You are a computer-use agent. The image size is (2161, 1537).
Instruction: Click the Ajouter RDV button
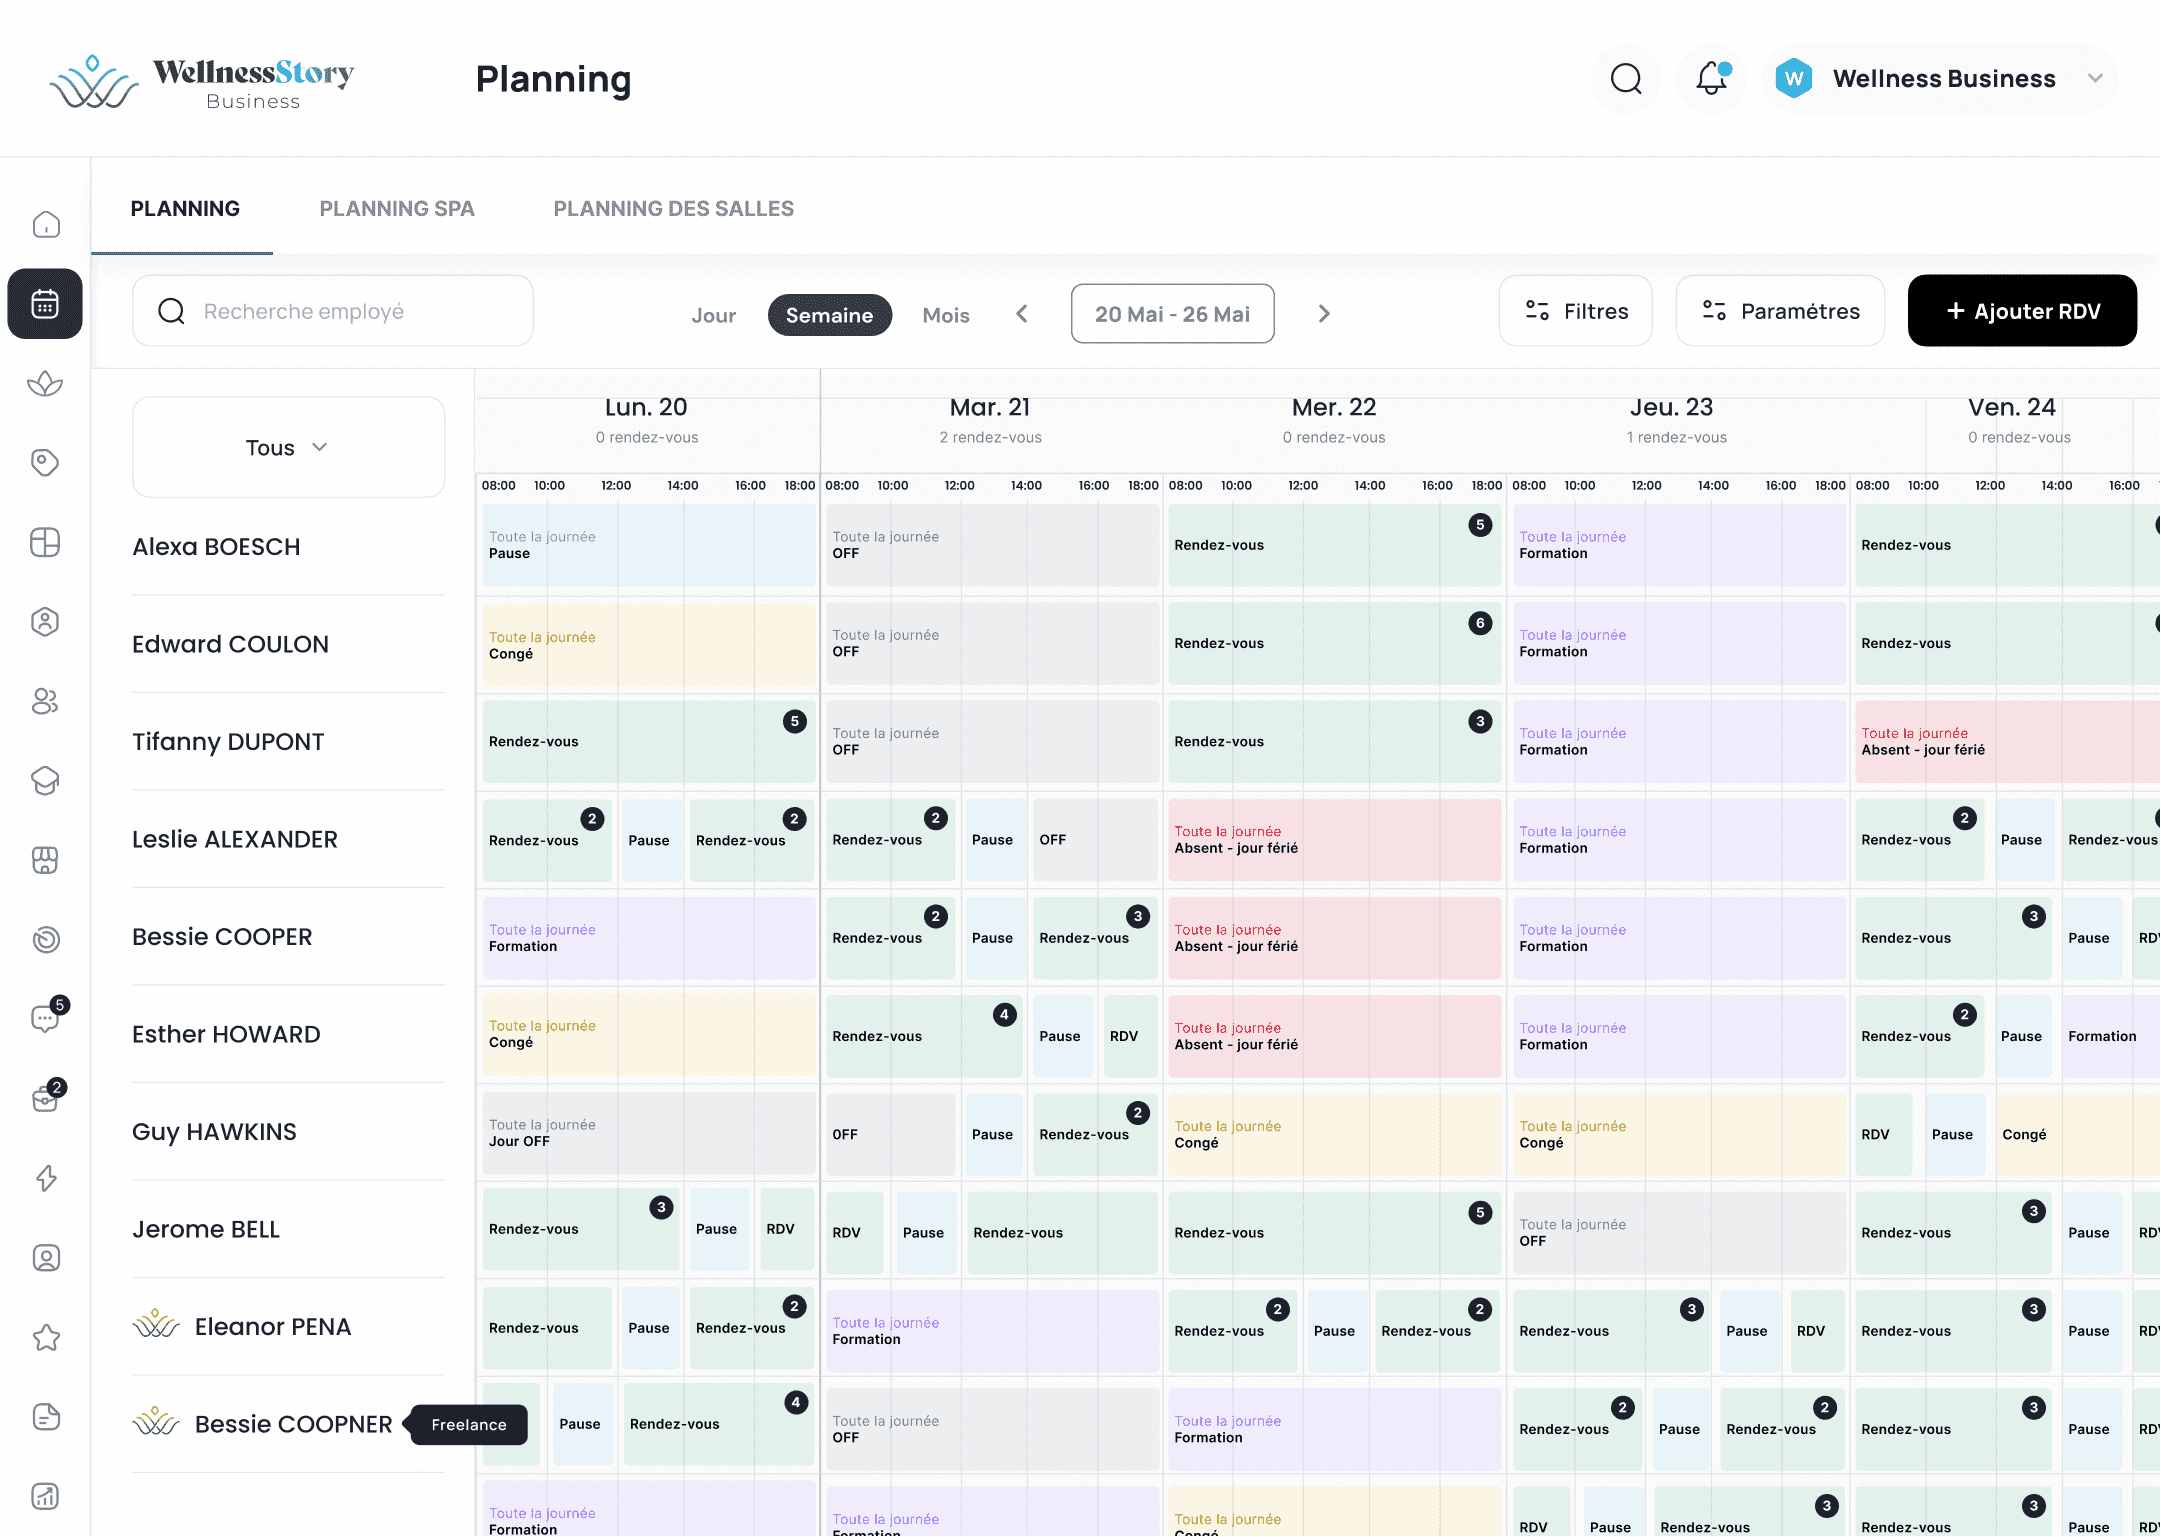coord(2022,311)
